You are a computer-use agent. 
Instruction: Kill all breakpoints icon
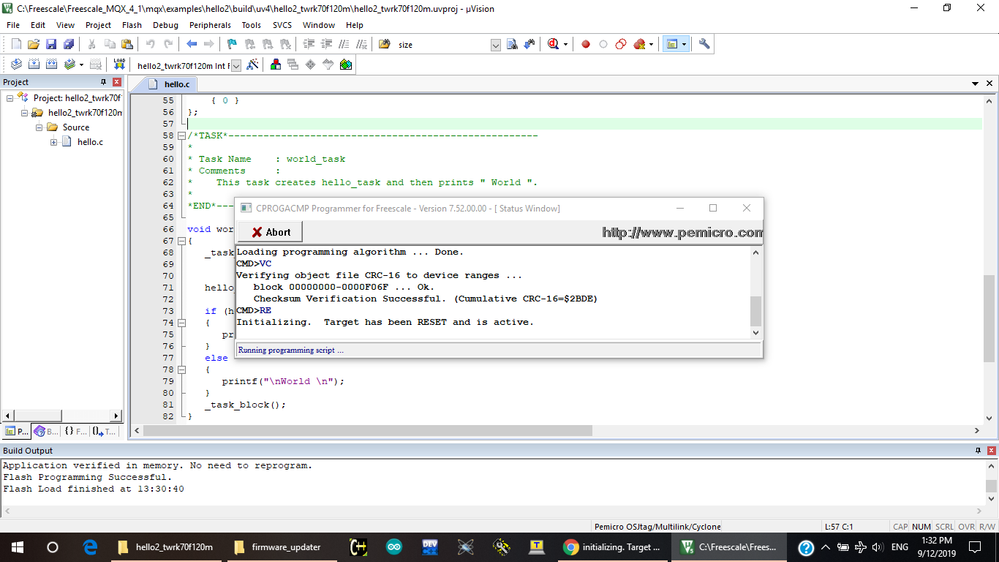coord(640,44)
